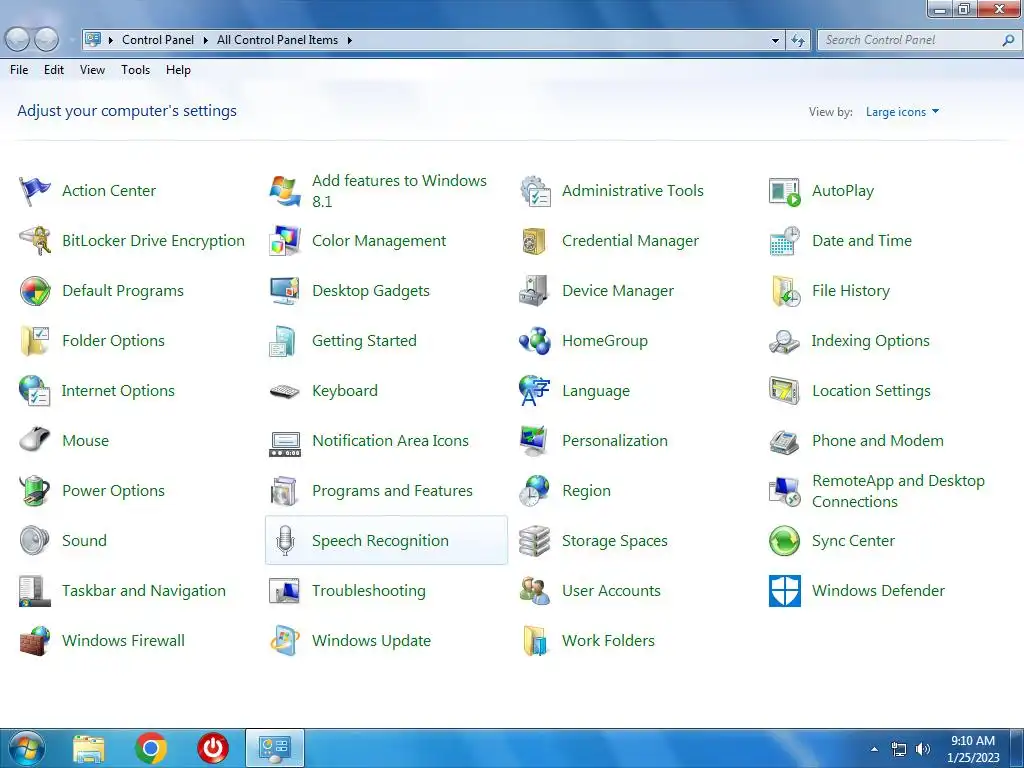Click the red power icon in taskbar
Viewport: 1024px width, 768px height.
click(213, 748)
